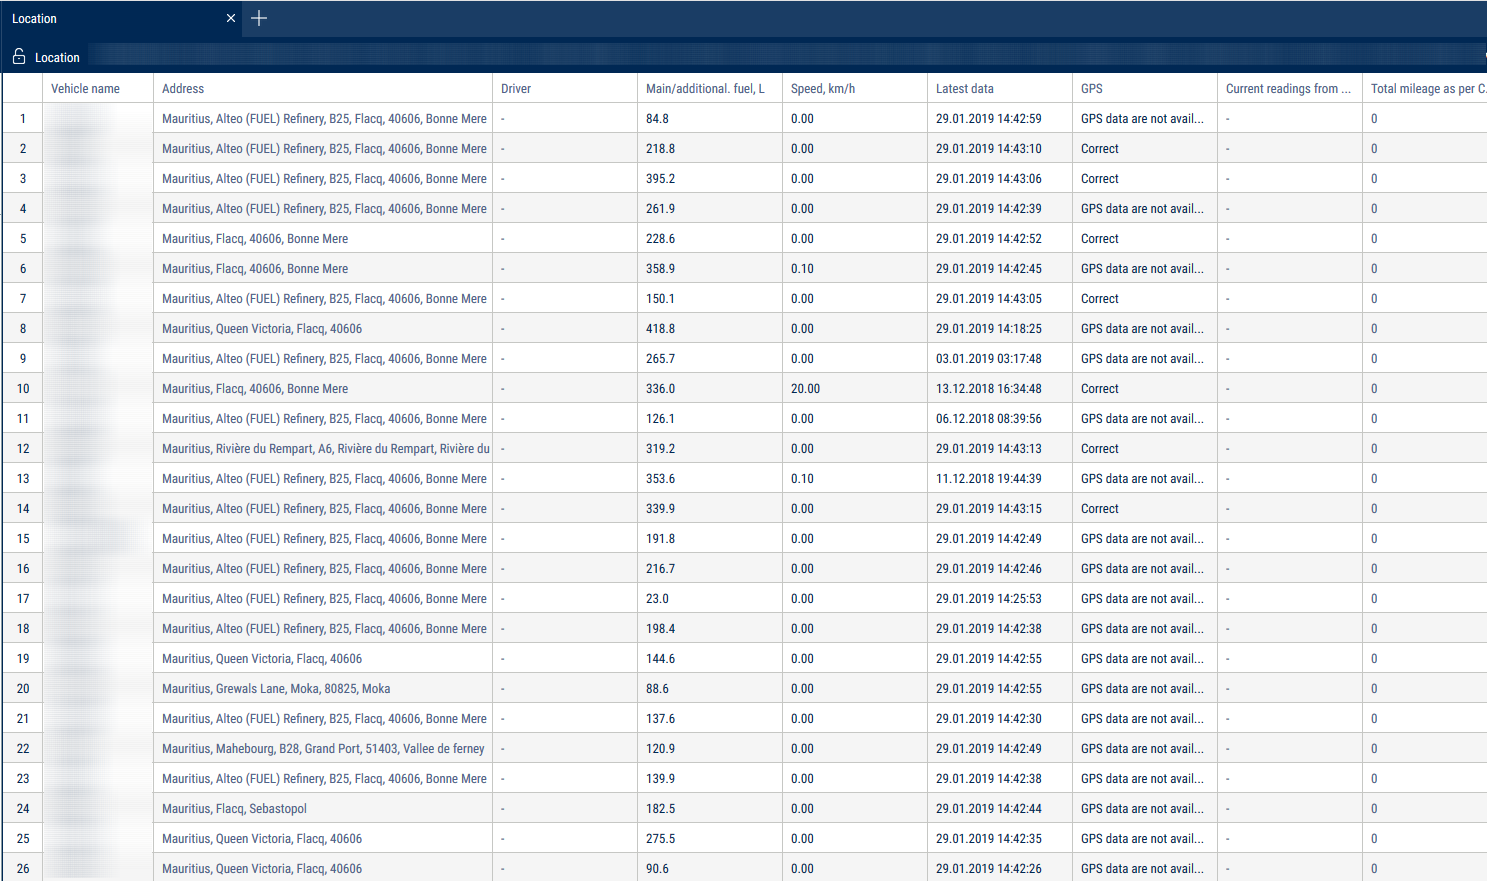This screenshot has width=1487, height=881.
Task: Select timestamp 11.12.2018 19:44:39
Action: point(989,479)
